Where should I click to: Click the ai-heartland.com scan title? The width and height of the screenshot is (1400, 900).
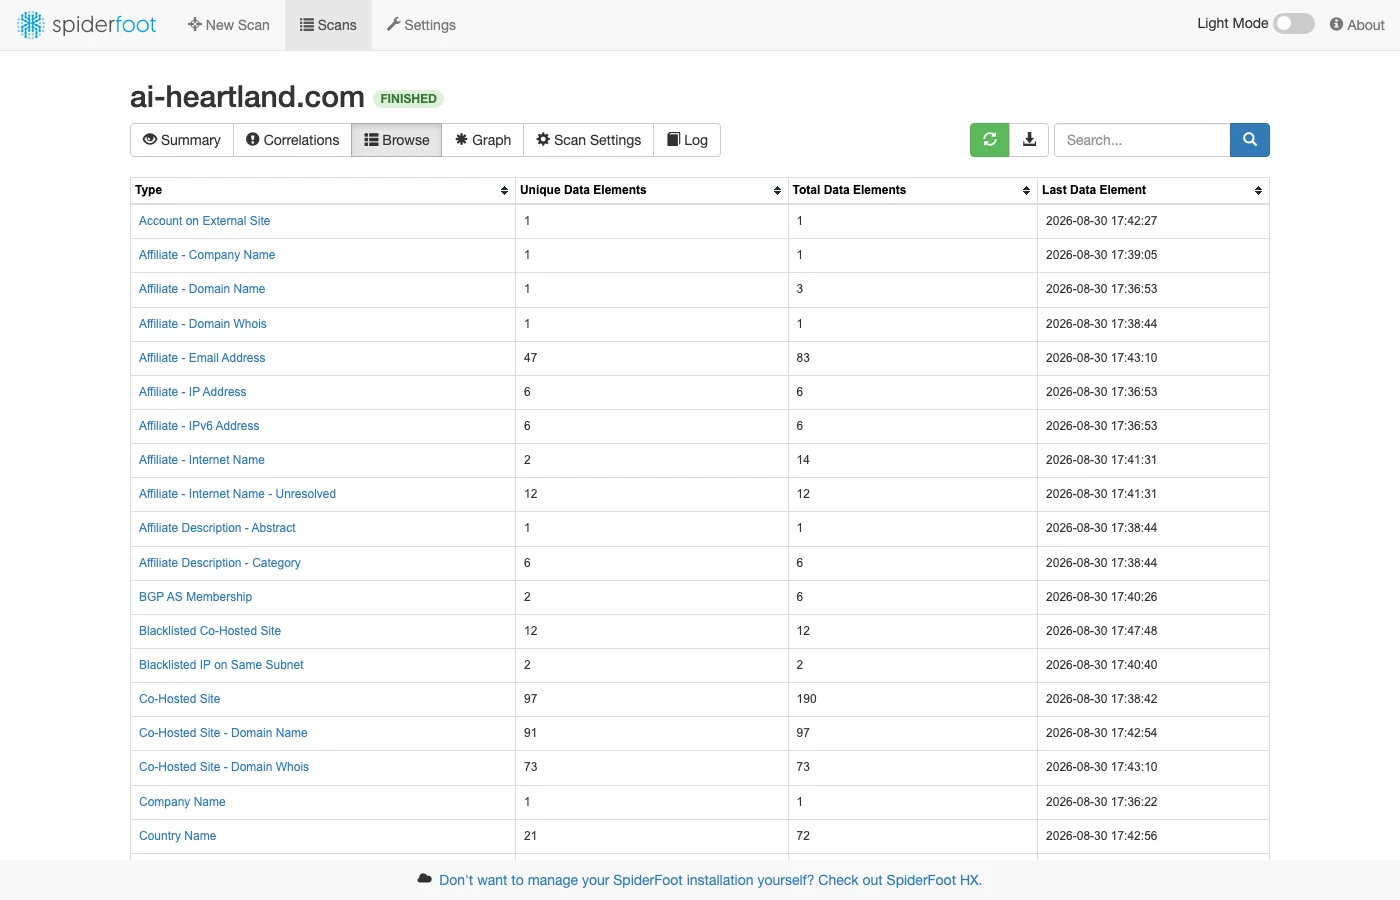247,97
